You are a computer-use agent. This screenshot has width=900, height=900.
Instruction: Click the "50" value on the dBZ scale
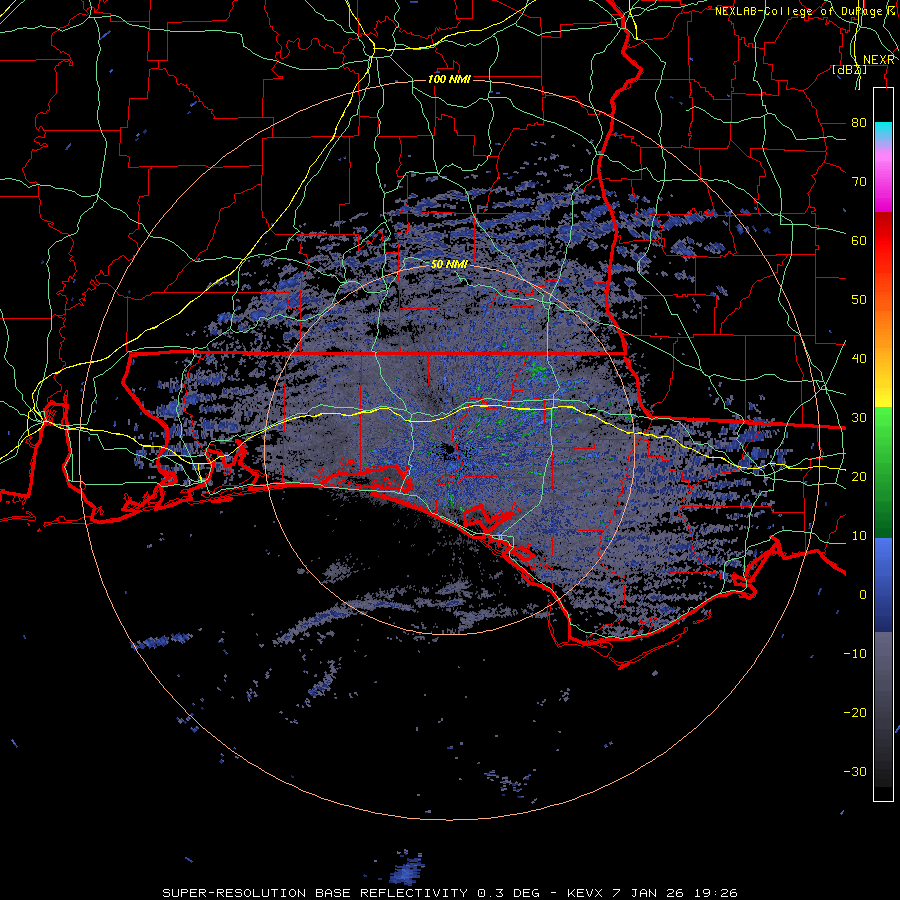[859, 300]
